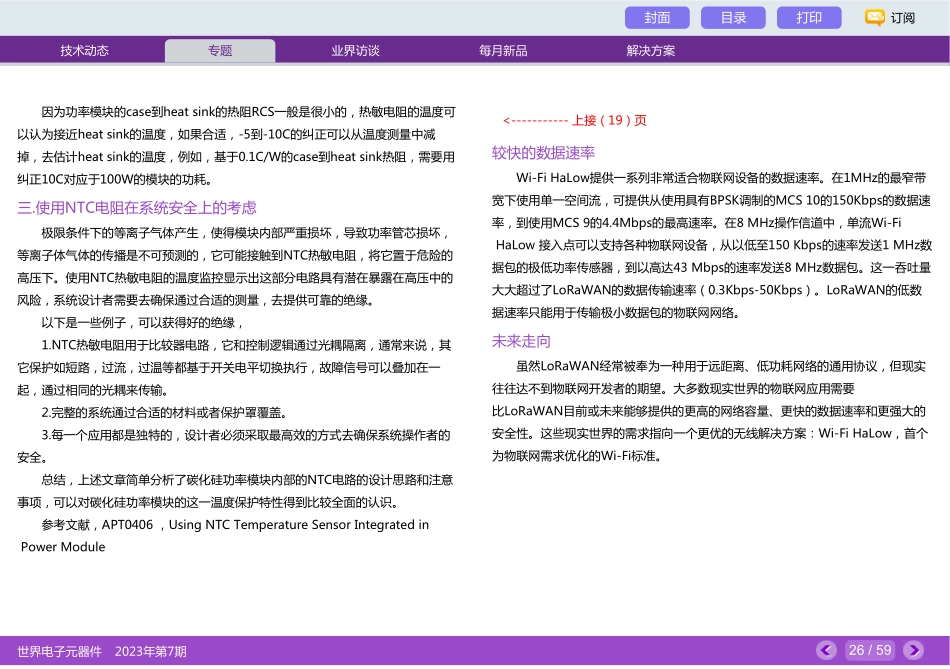Viewport: 950px width, 669px height.
Task: Click the 订阅 subscribe link
Action: click(900, 17)
